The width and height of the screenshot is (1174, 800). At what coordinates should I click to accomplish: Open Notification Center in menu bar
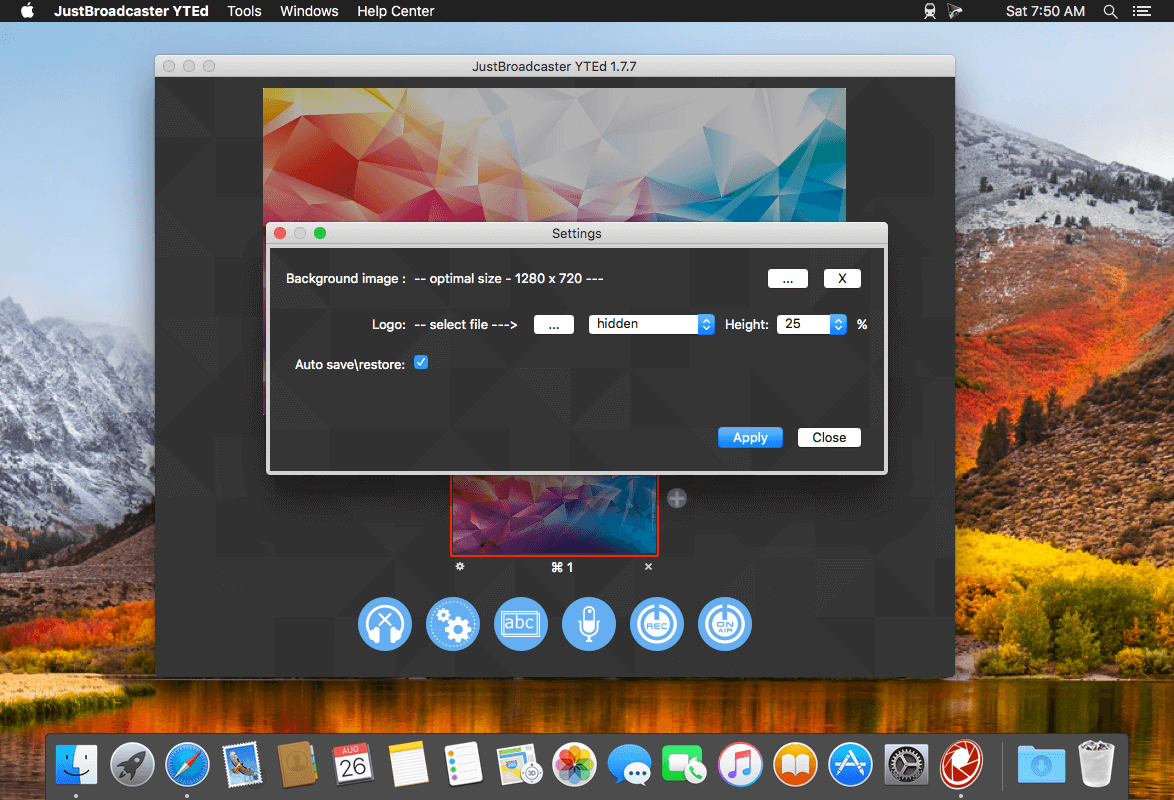pyautogui.click(x=1142, y=11)
